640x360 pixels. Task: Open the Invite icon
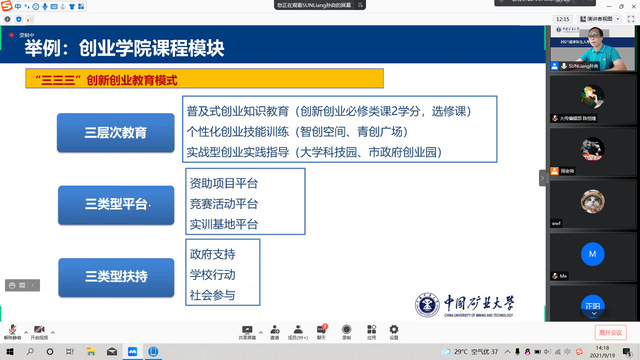(x=275, y=332)
